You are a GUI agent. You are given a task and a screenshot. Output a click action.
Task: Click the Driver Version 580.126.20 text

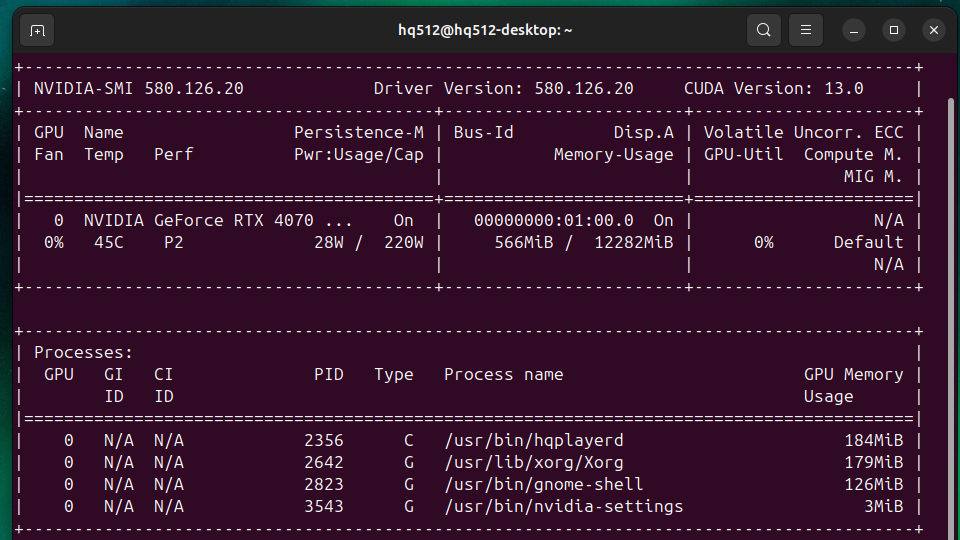(503, 88)
